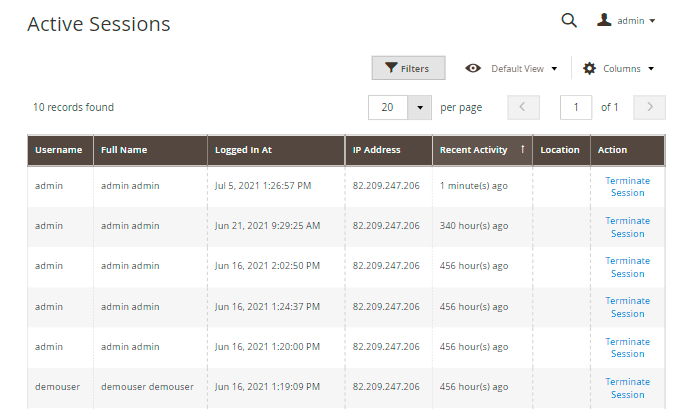Viewport: 684px width, 409px height.
Task: Click the per page value 20 field
Action: coord(388,107)
